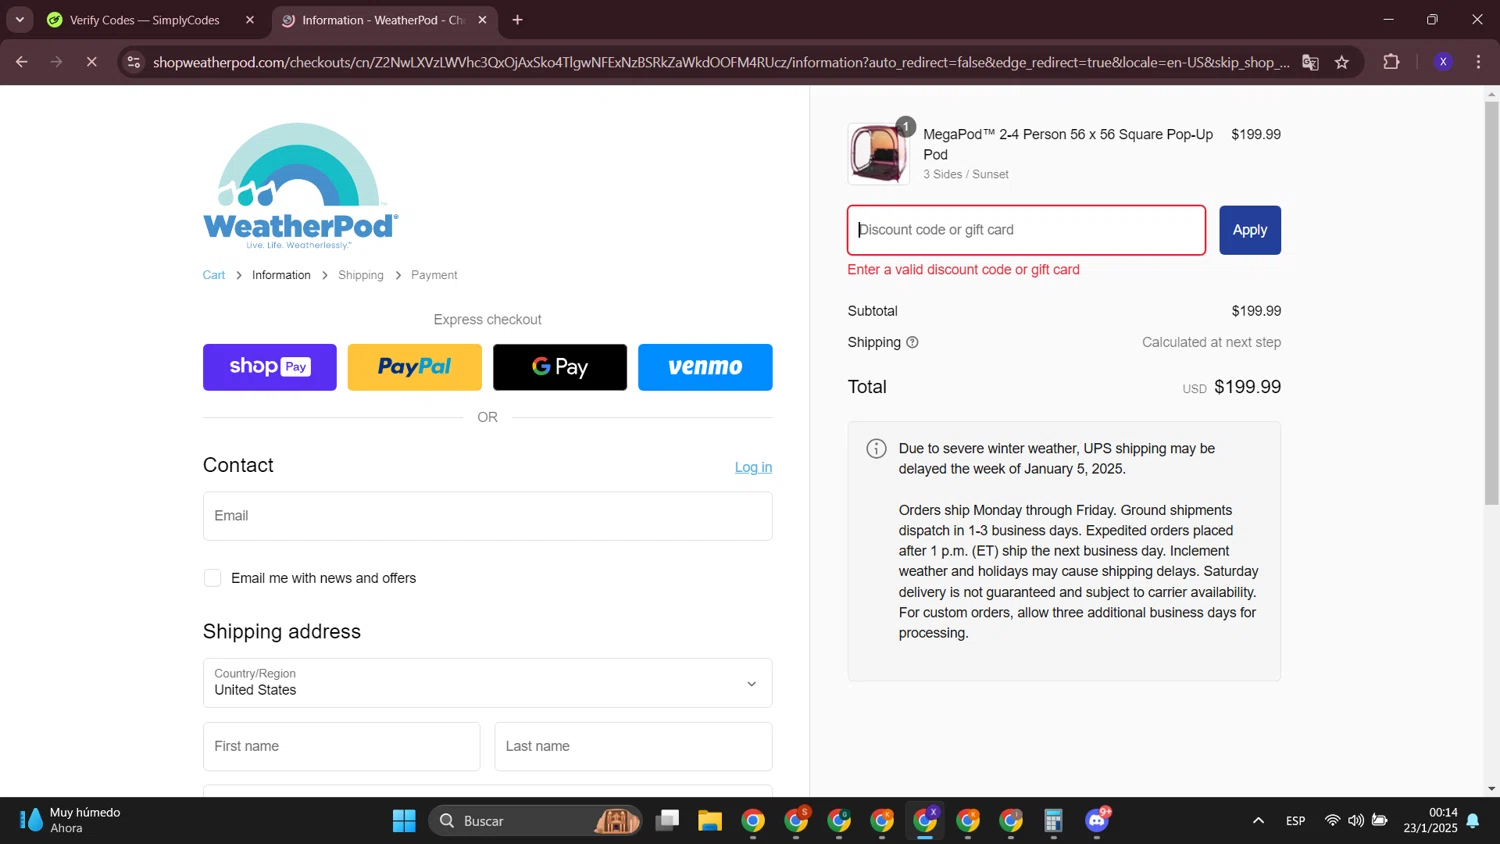Check Email me with news and offers

coord(212,578)
